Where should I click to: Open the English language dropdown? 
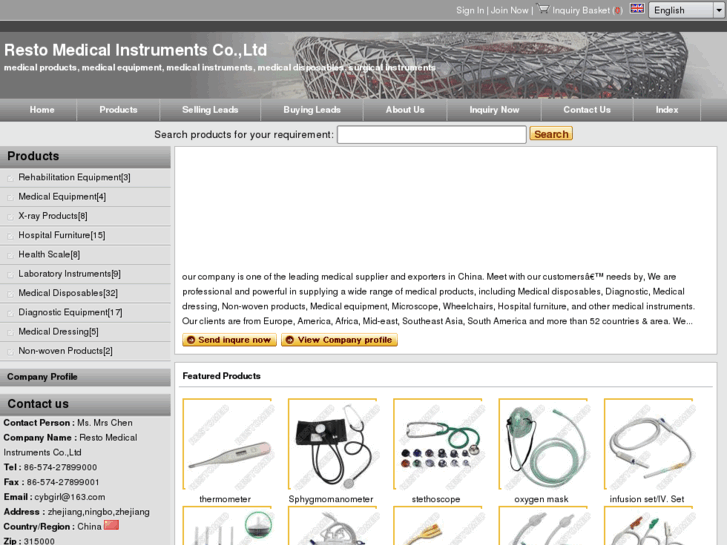pyautogui.click(x=687, y=10)
